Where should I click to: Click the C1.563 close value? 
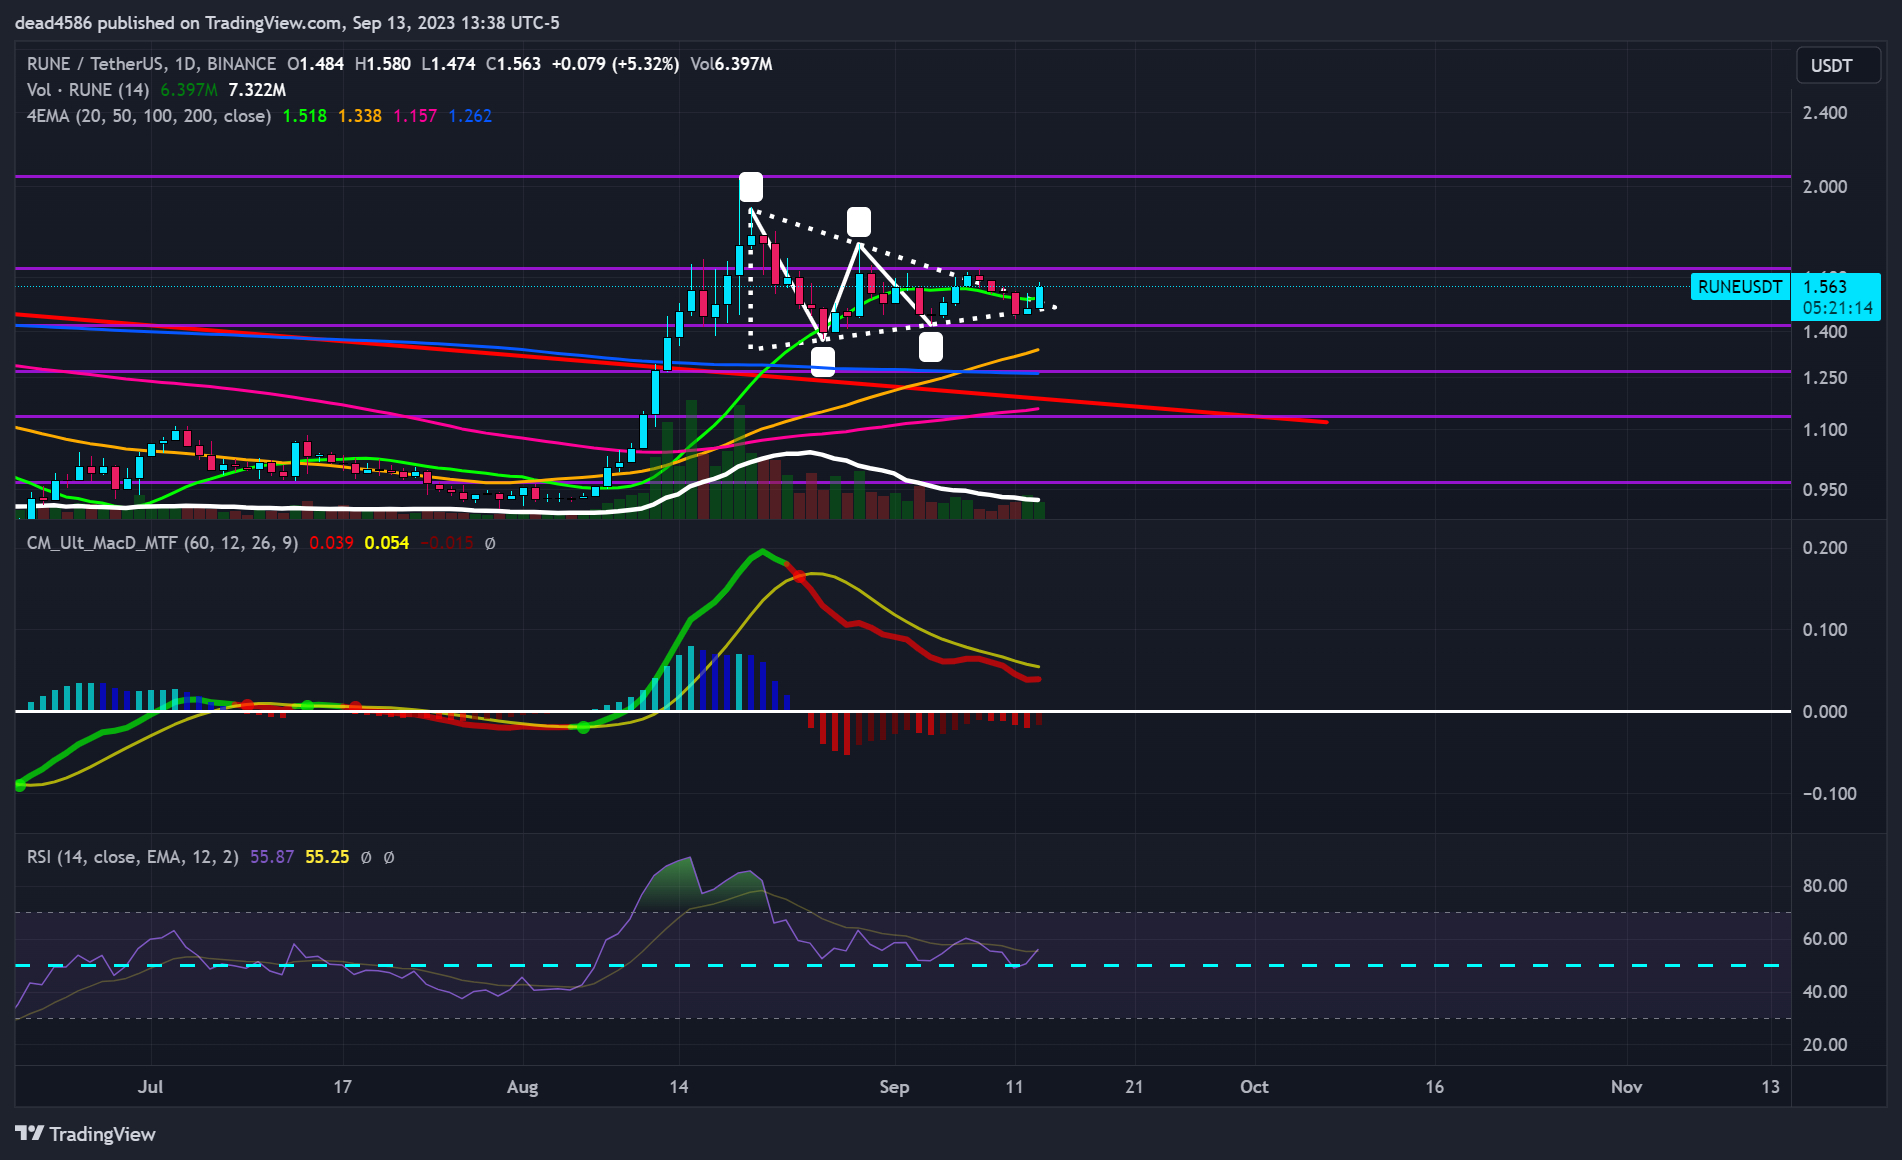[513, 64]
